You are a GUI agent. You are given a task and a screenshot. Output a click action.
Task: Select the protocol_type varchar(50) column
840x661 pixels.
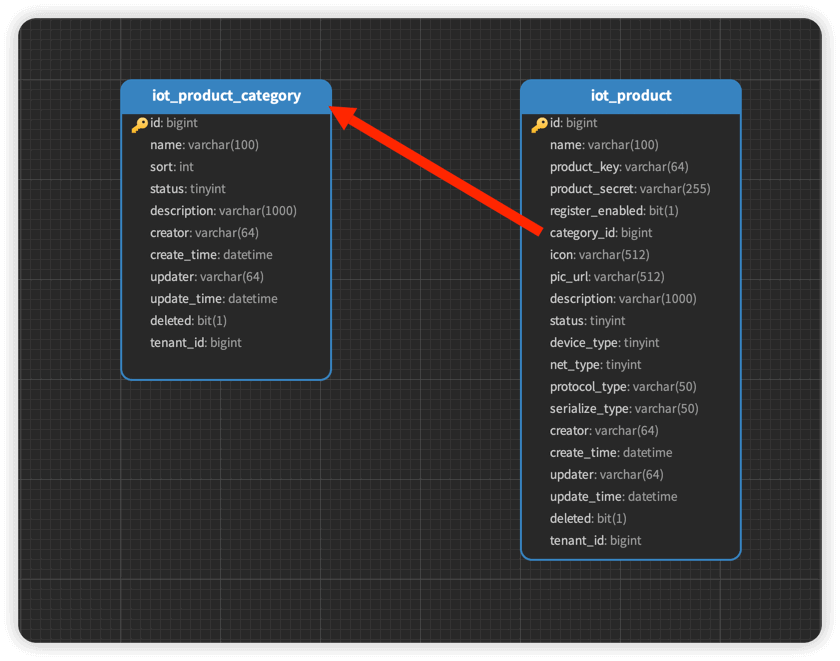[x=622, y=387]
